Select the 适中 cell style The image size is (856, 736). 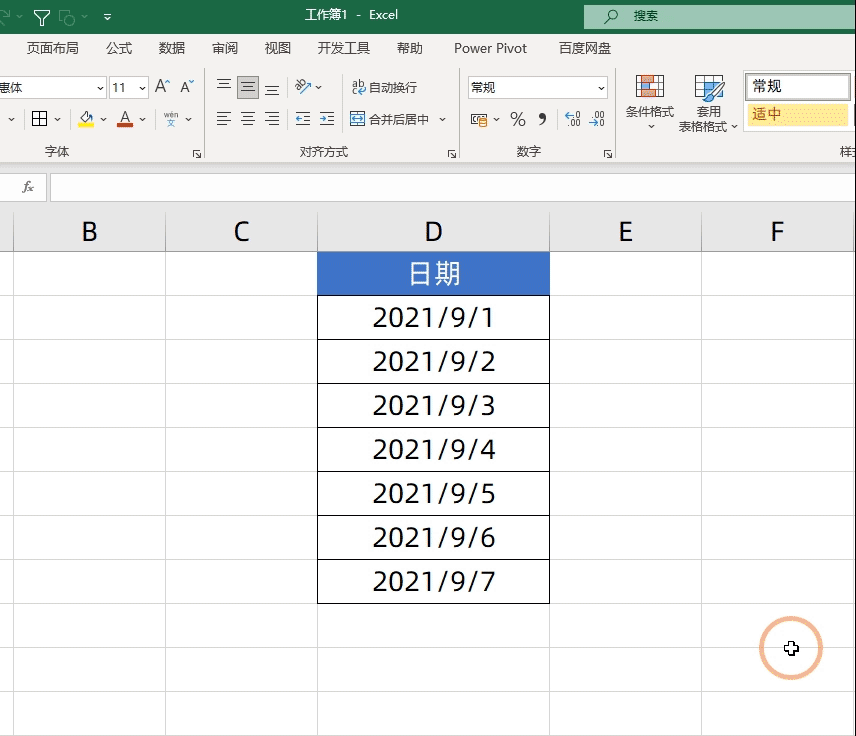point(798,114)
